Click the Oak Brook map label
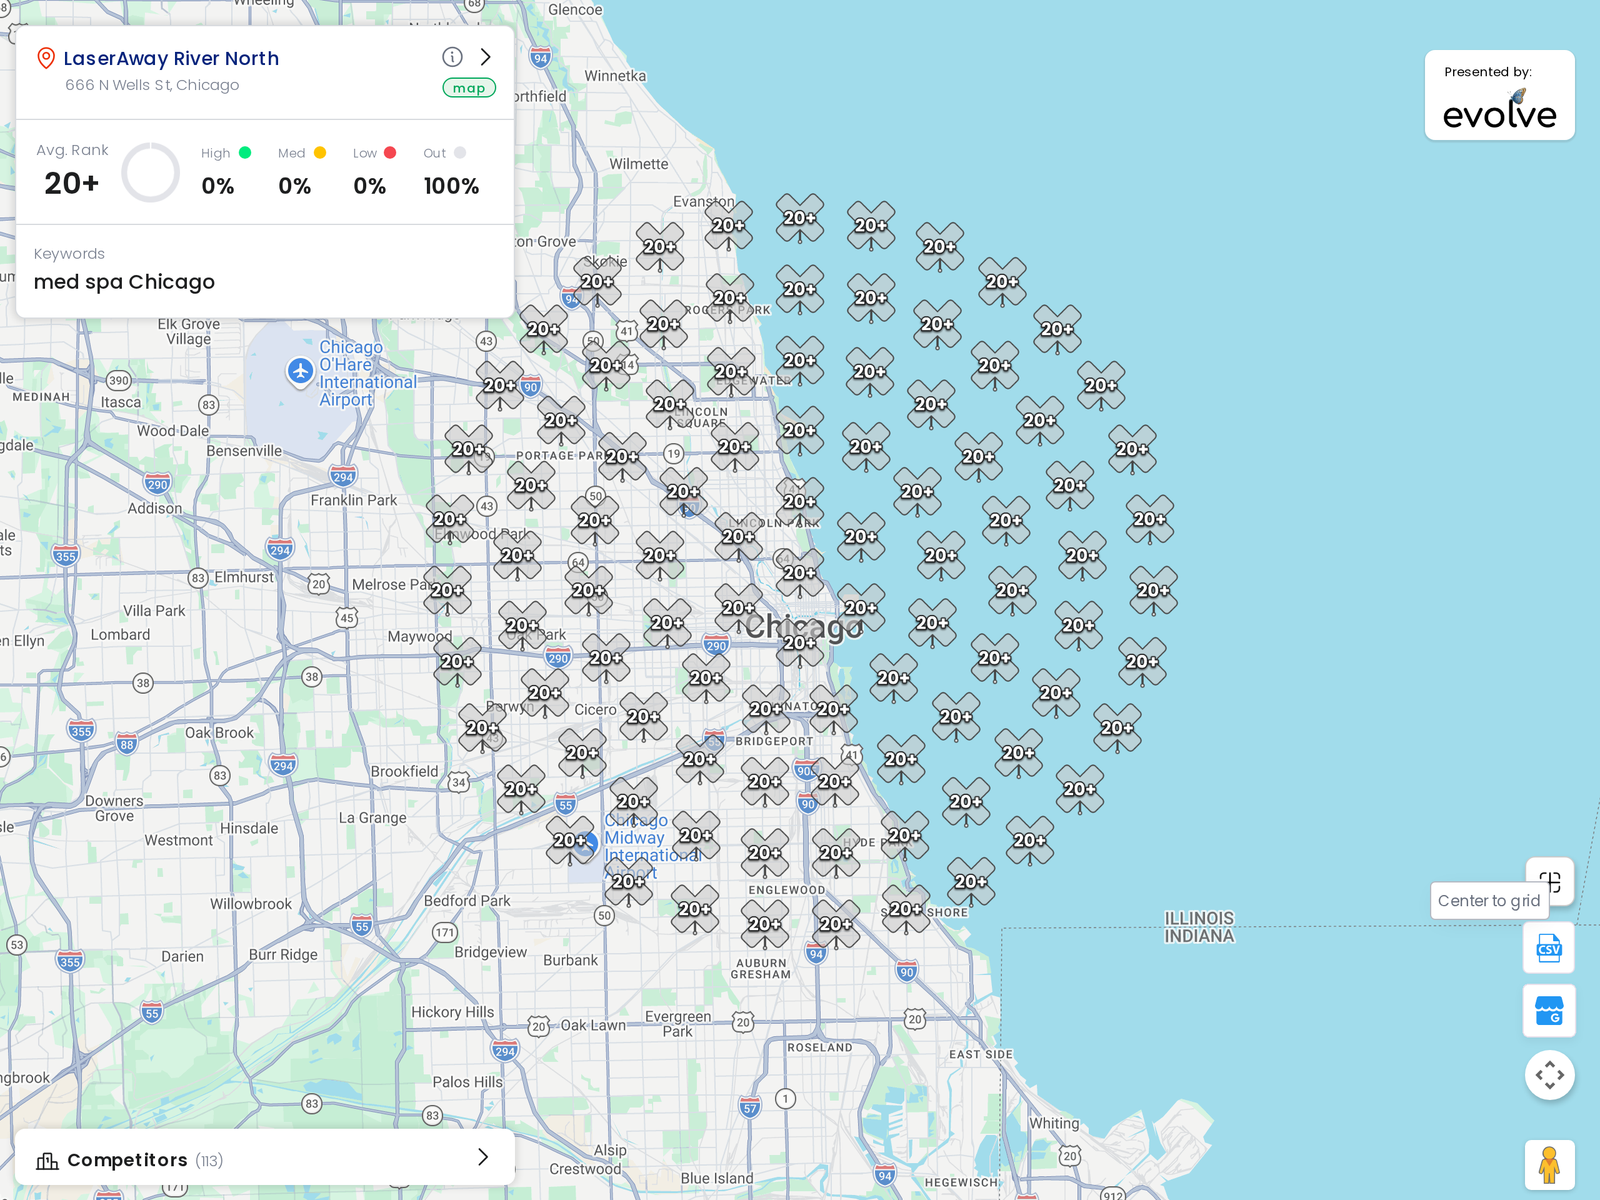This screenshot has width=1600, height=1200. [x=219, y=733]
